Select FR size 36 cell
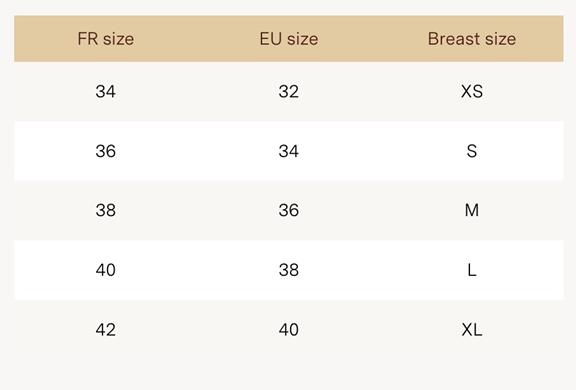 [105, 151]
